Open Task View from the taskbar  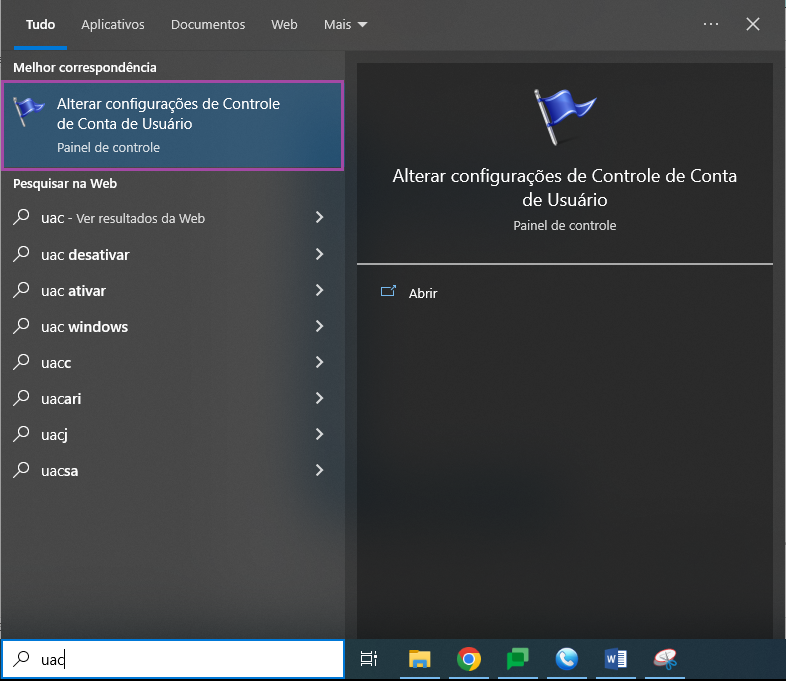[369, 658]
